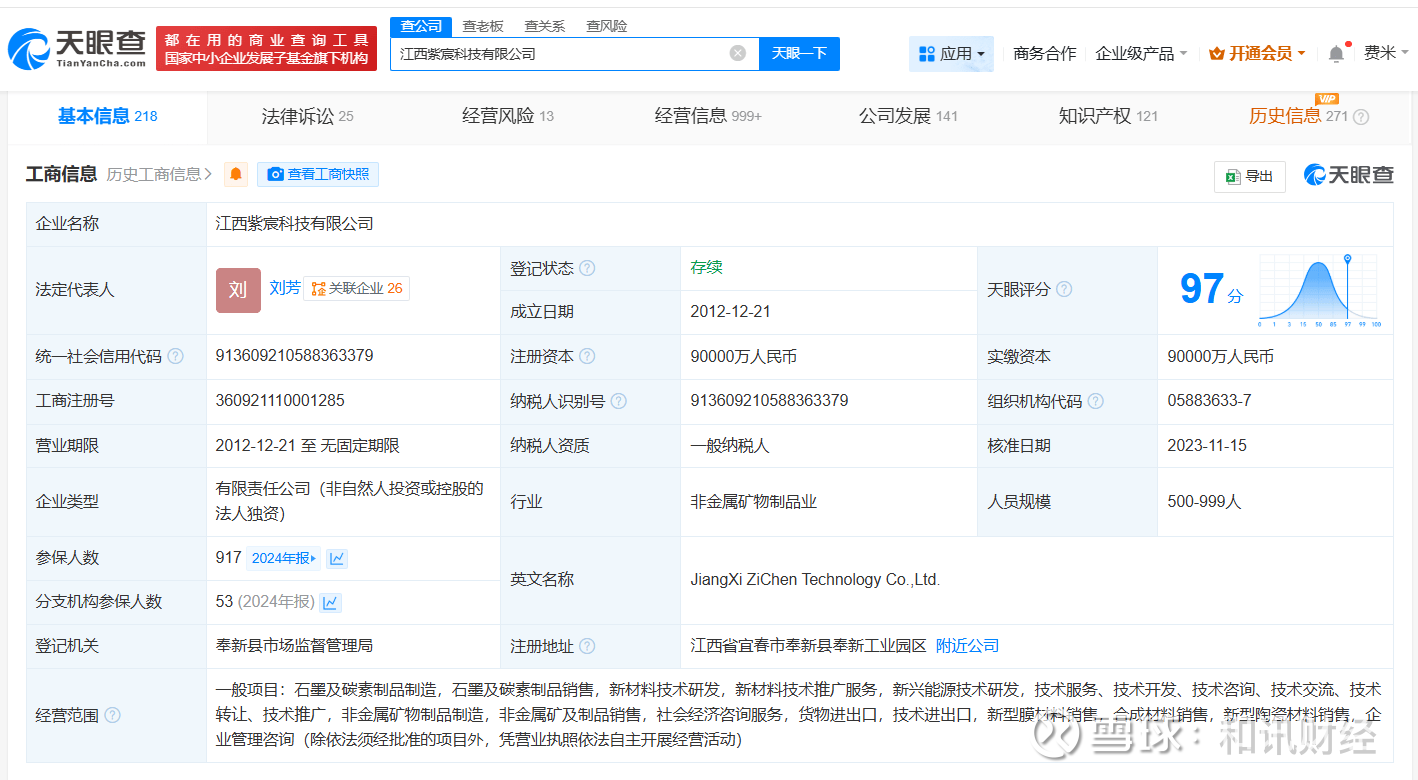Click the help icon beside 登记状态
The width and height of the screenshot is (1418, 780).
pyautogui.click(x=587, y=268)
